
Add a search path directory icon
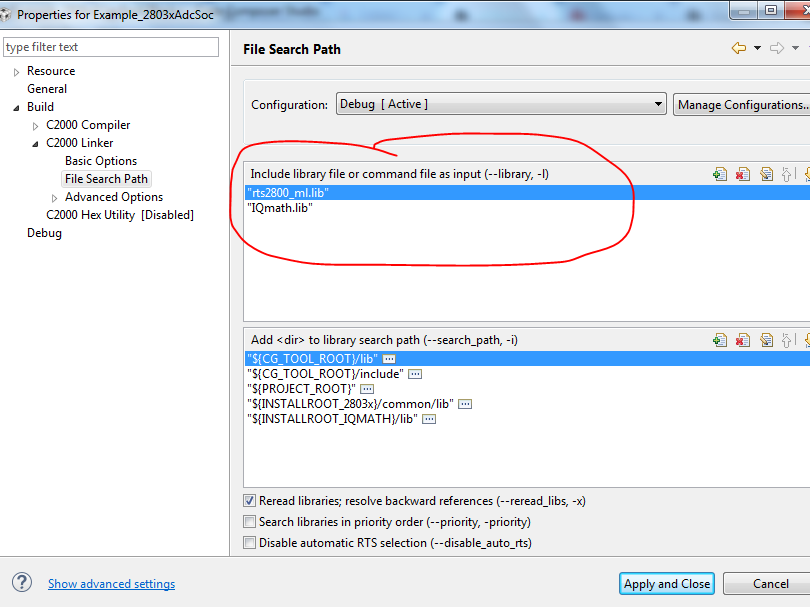(x=720, y=340)
